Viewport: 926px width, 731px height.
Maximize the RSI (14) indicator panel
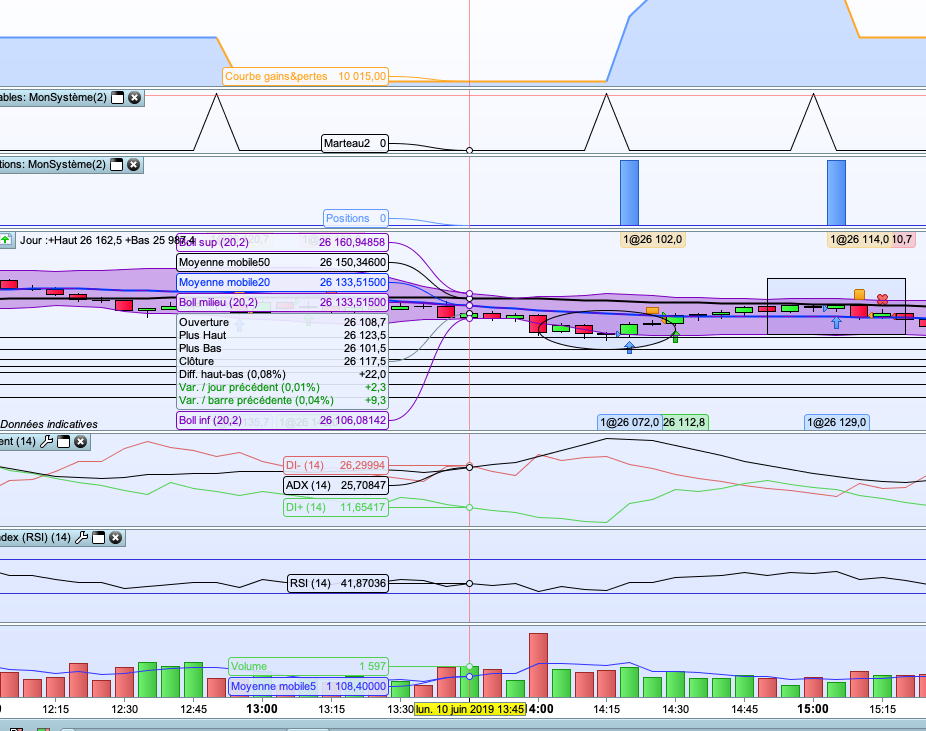99,537
